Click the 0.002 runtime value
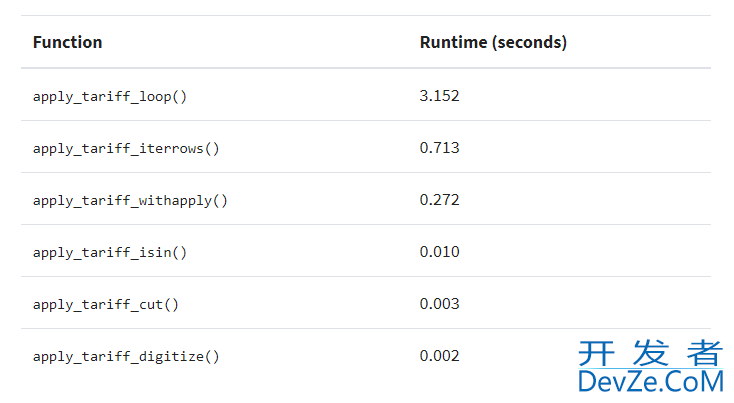 (x=439, y=356)
